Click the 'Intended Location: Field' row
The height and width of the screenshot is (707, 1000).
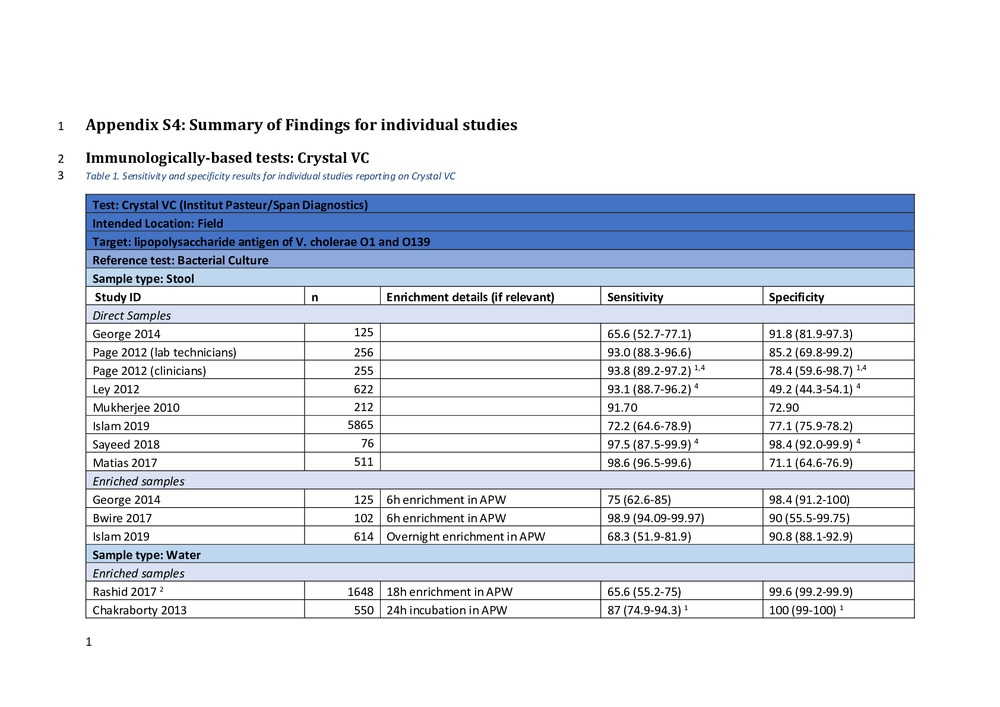(x=158, y=223)
